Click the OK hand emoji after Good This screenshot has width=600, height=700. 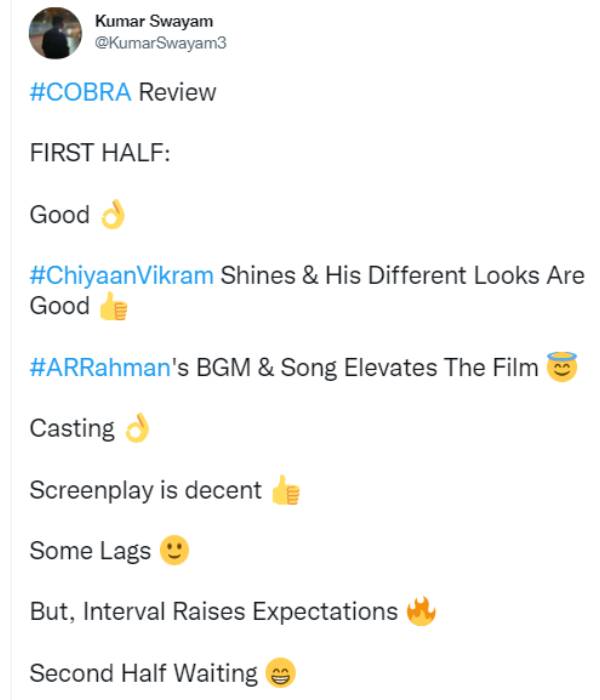[x=112, y=215]
